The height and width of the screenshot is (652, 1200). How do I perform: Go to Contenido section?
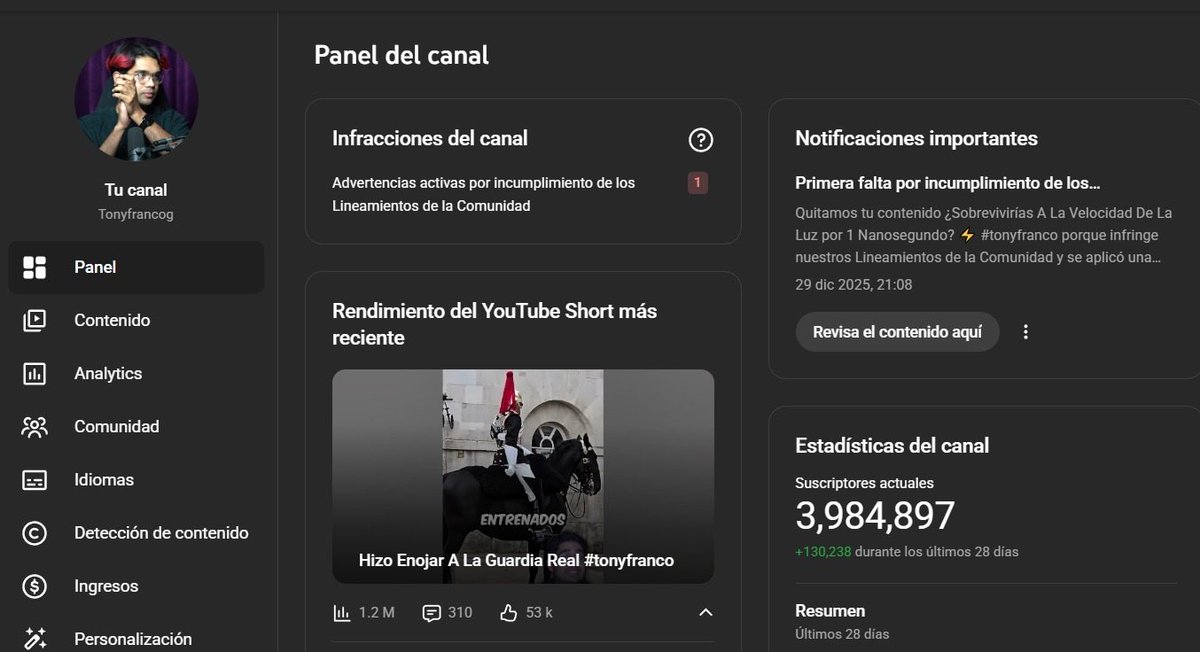tap(136, 320)
